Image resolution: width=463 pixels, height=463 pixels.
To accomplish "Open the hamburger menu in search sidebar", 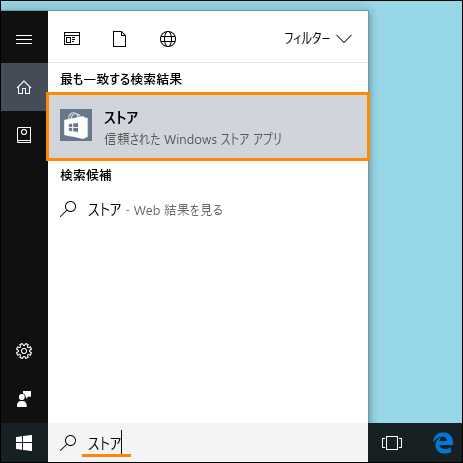I will click(24, 39).
